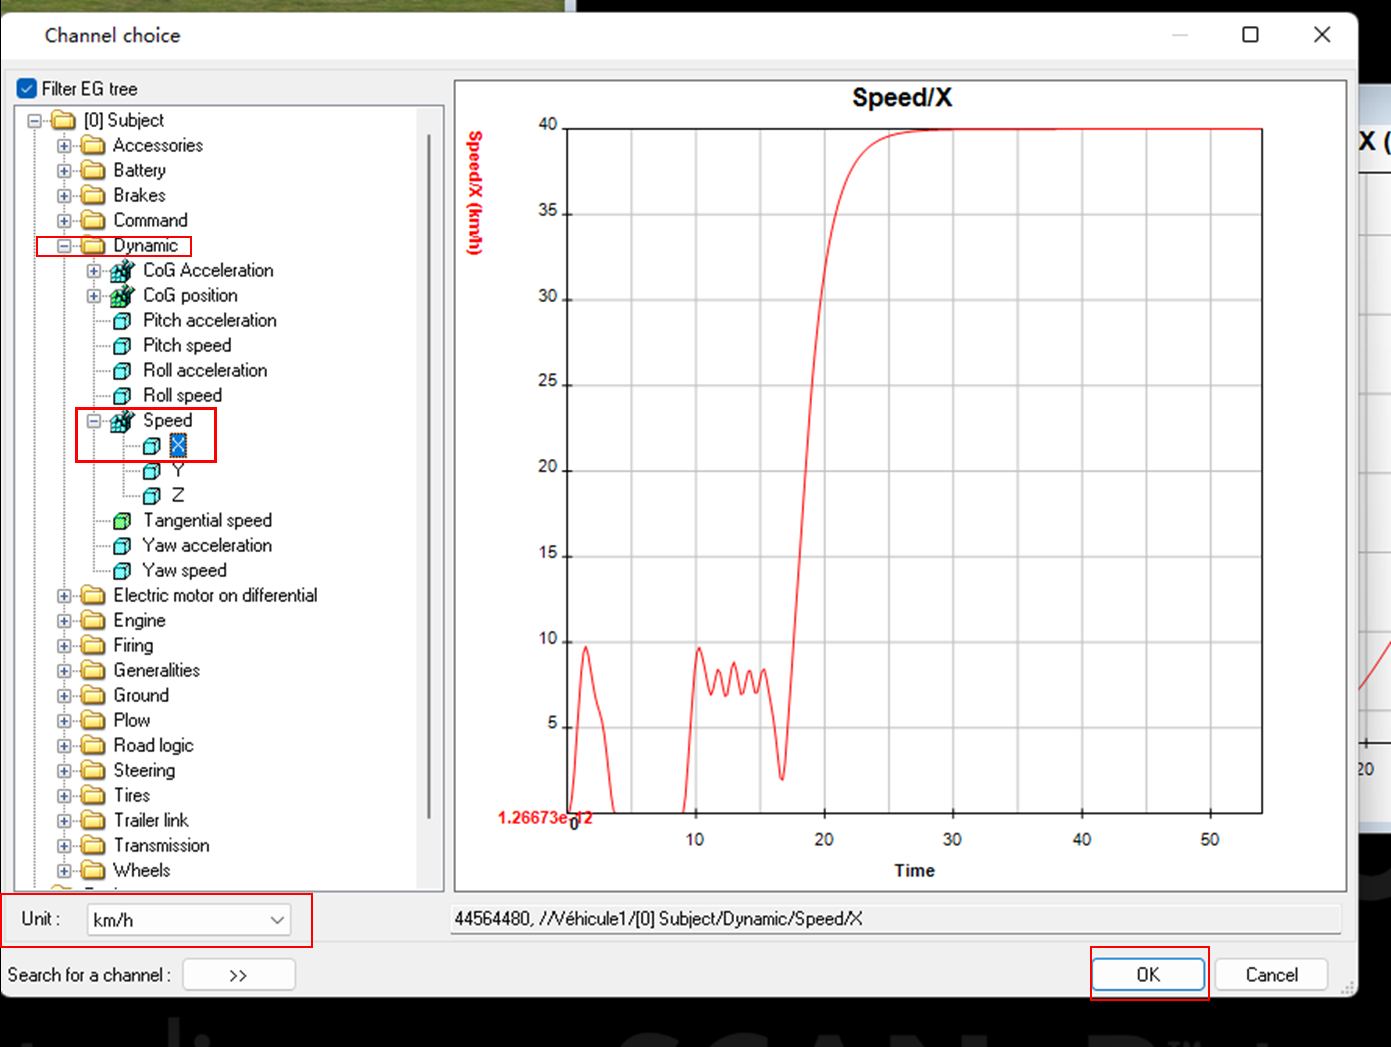The height and width of the screenshot is (1047, 1391).
Task: Click the Pitch acceleration channel icon
Action: pyautogui.click(x=122, y=320)
